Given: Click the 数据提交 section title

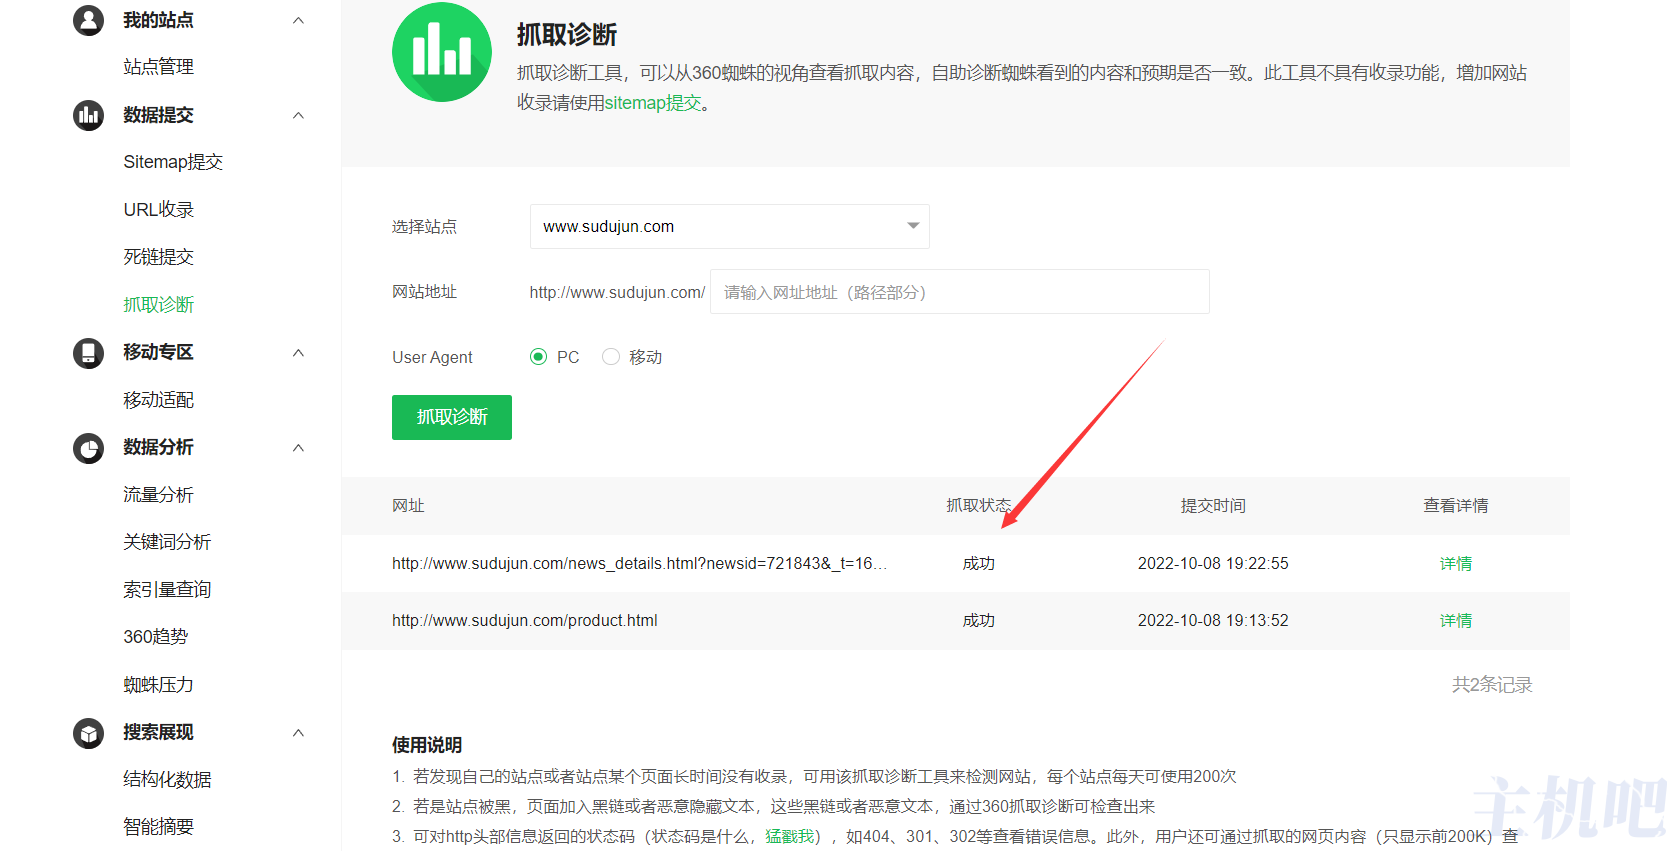Looking at the screenshot, I should pos(158,115).
